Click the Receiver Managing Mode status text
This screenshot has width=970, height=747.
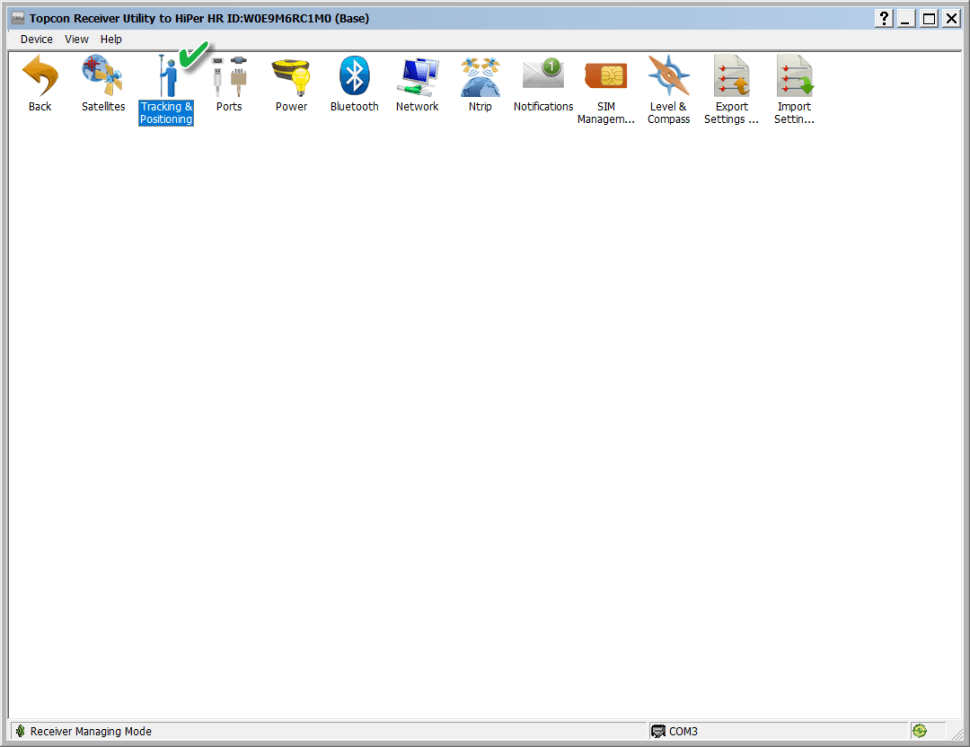point(91,732)
